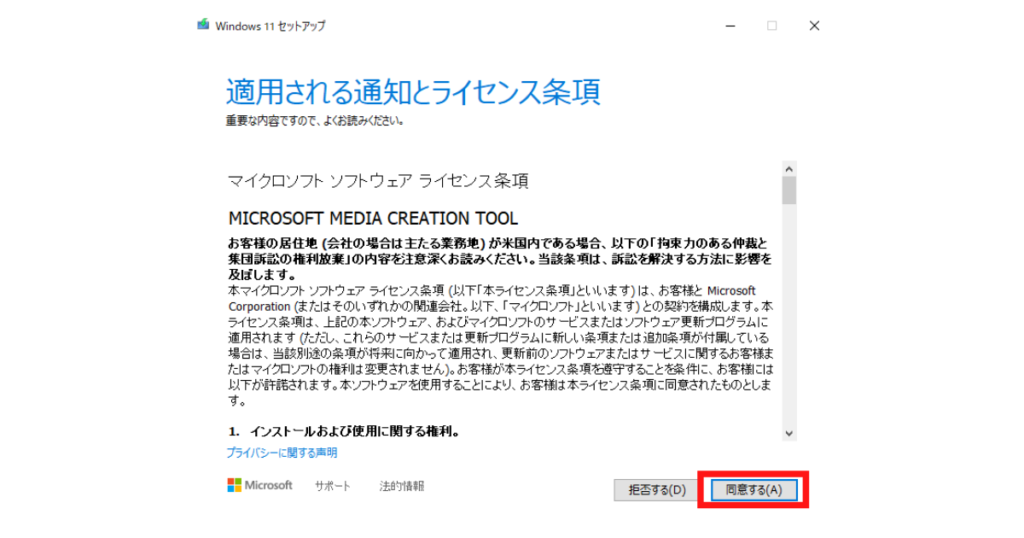Minimize the Windows 11 setup window
1024x538 pixels.
730,25
